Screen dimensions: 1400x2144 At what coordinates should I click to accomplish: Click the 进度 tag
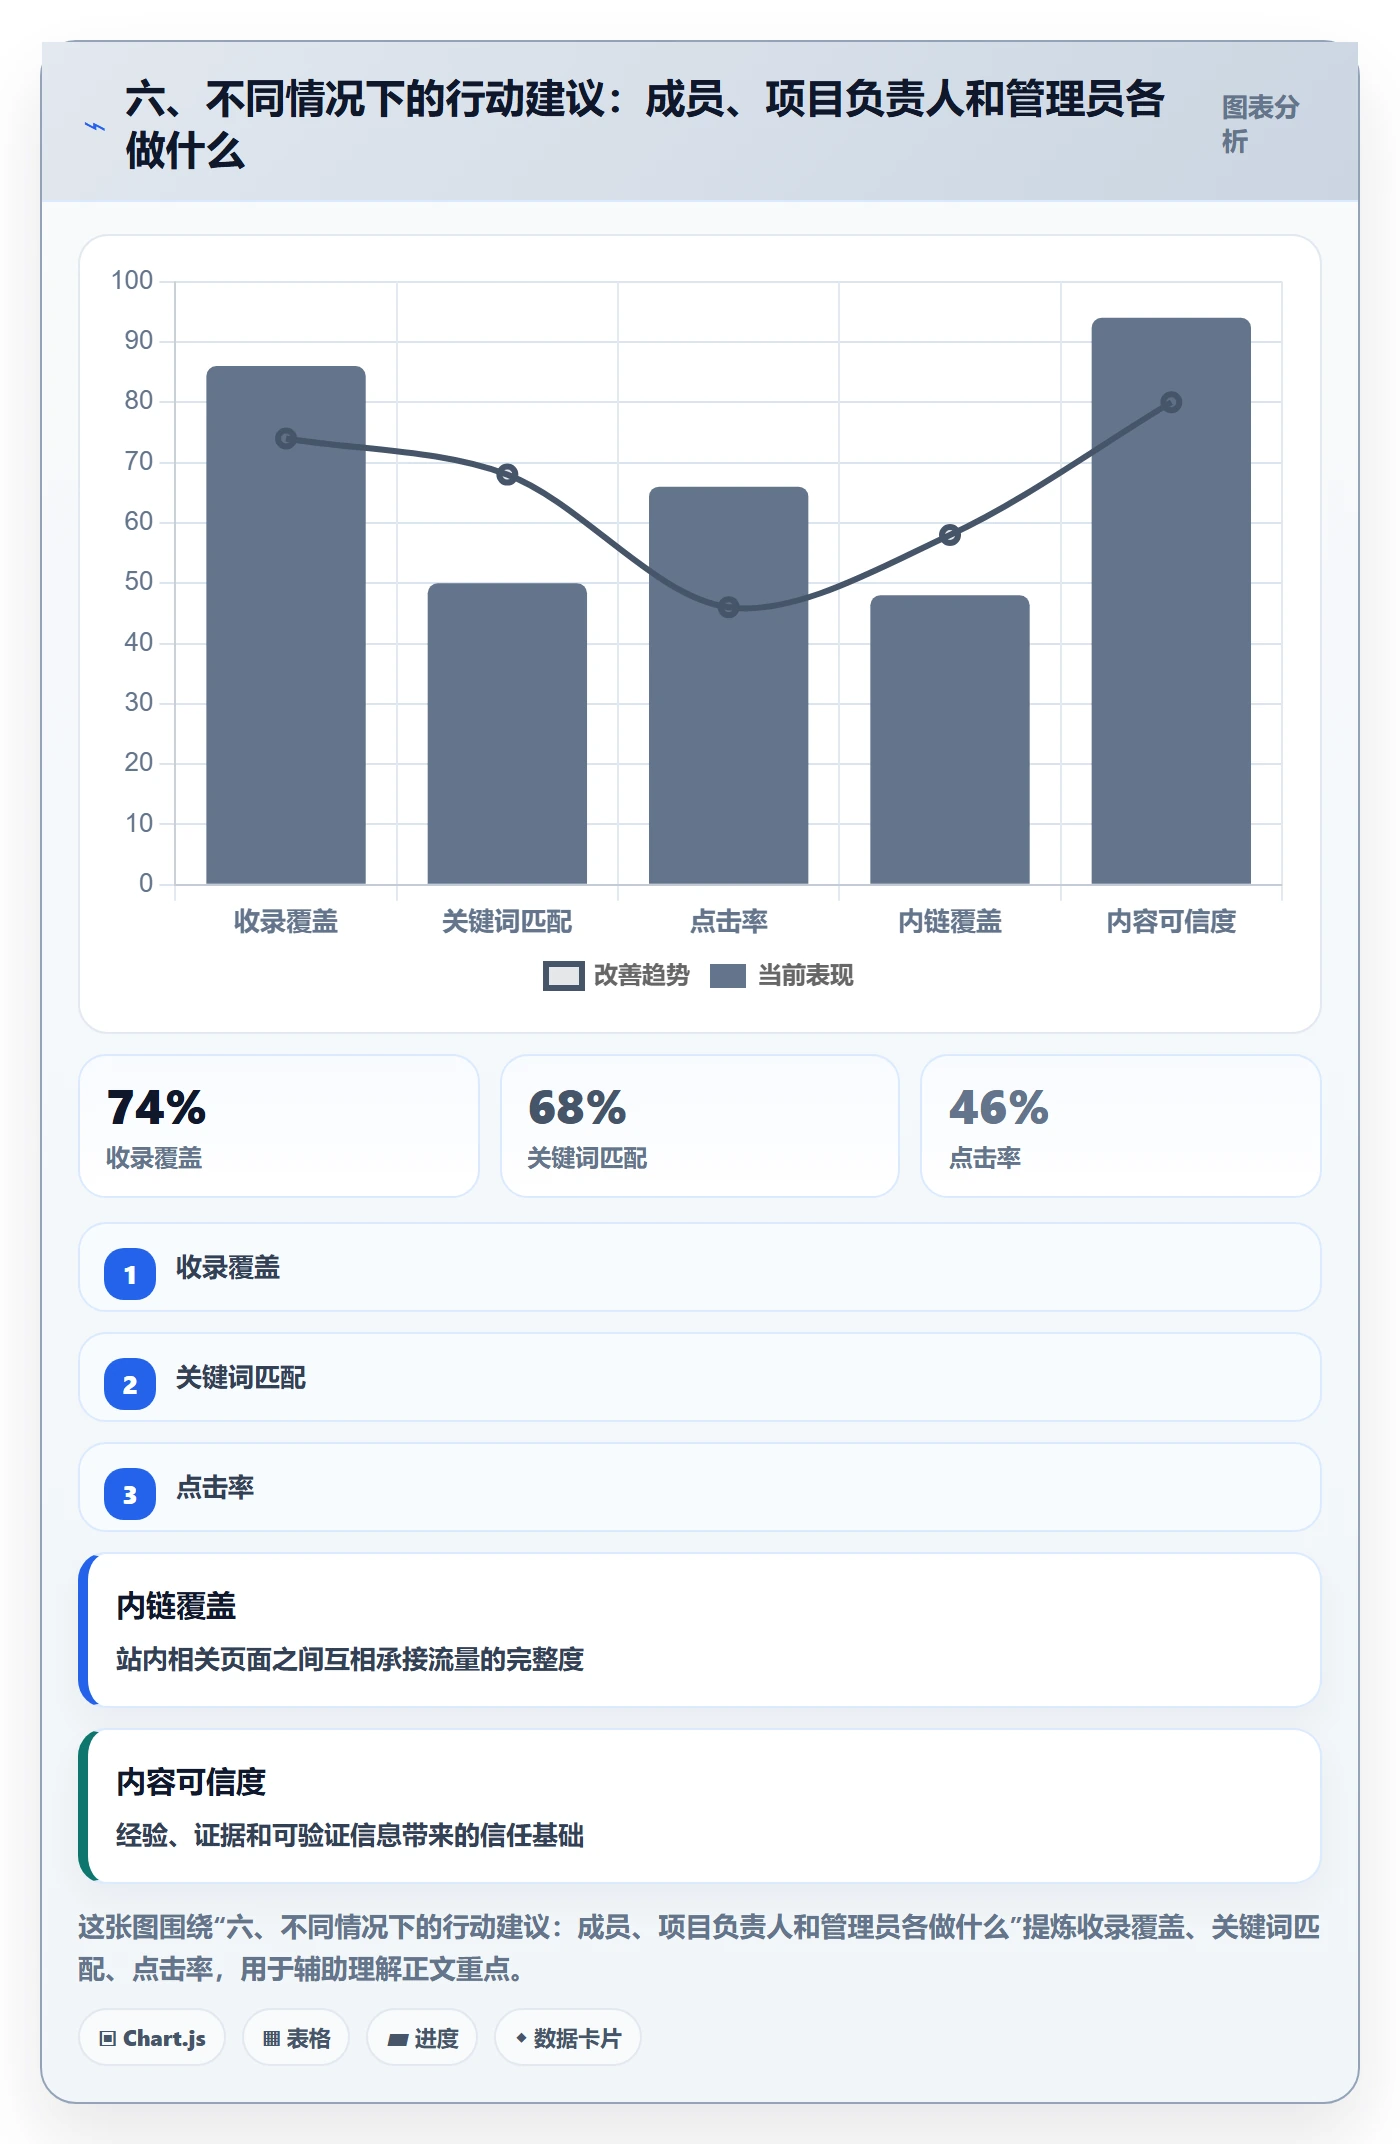[x=422, y=2038]
